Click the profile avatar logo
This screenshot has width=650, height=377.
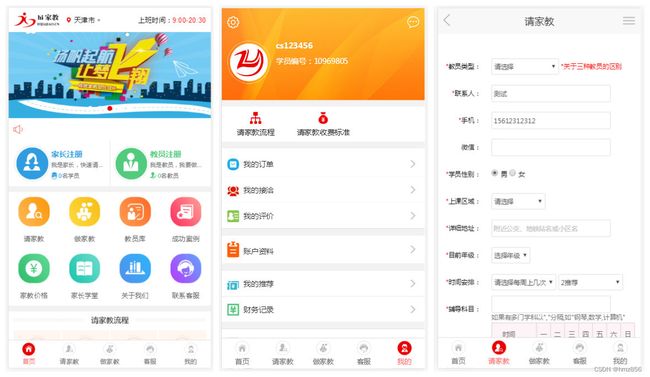point(249,62)
